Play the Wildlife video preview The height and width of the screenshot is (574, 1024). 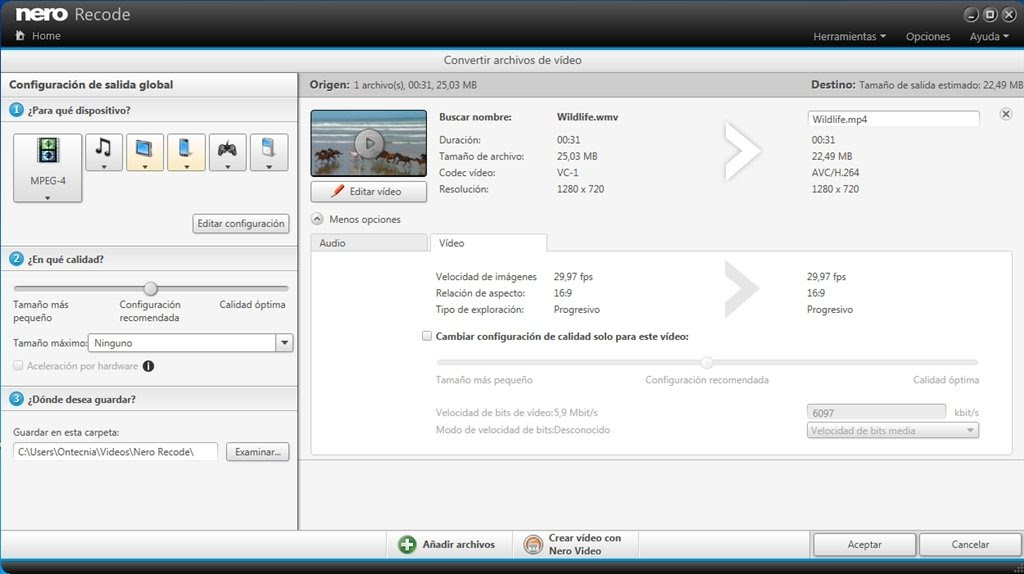tap(369, 143)
